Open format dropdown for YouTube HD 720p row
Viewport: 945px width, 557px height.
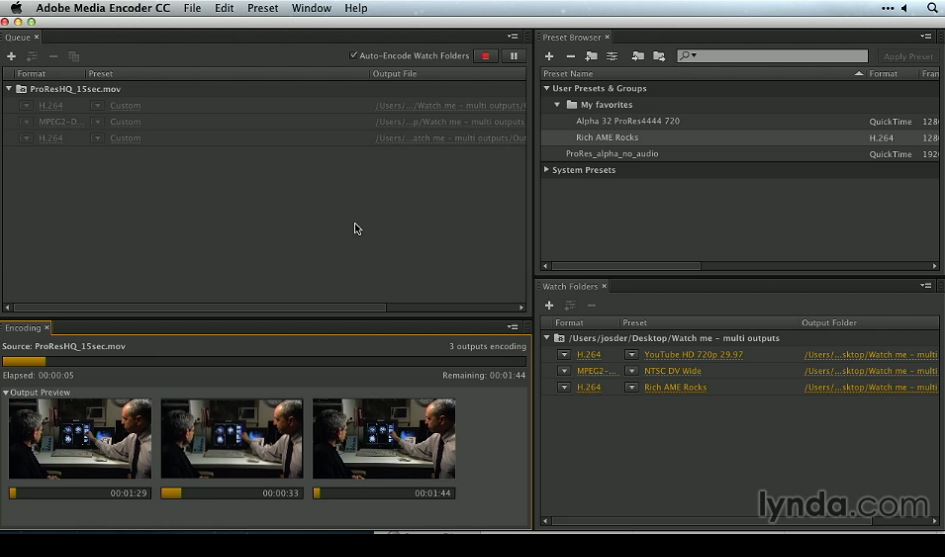click(564, 354)
